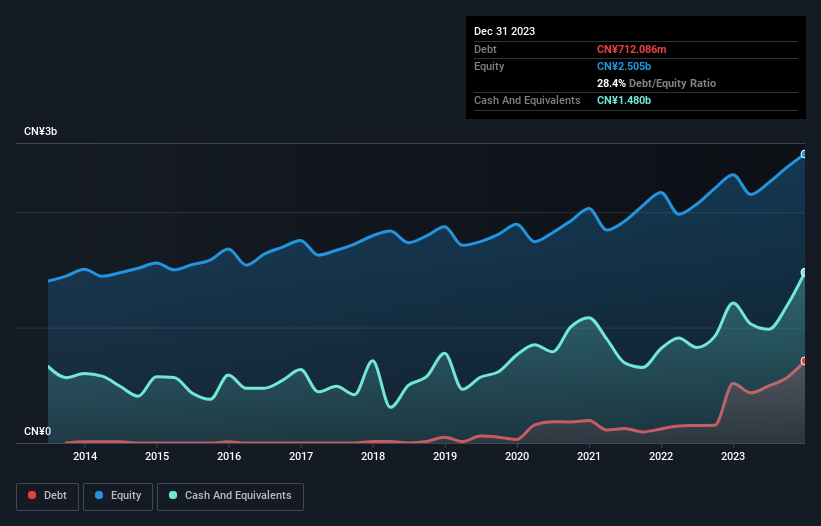Toggle Cash And Equivalents legend button
The image size is (821, 526).
tap(230, 496)
